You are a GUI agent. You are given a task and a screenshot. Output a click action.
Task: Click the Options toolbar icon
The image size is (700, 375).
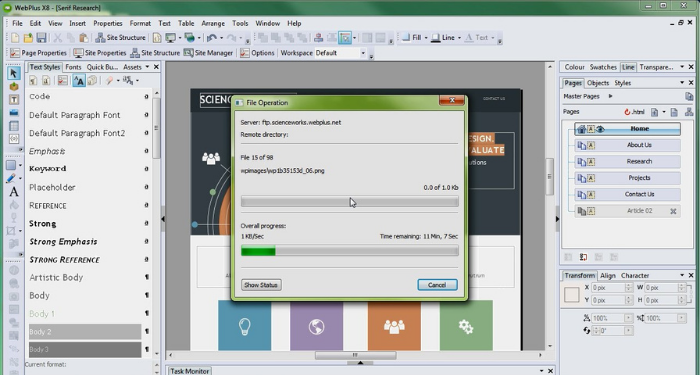(257, 53)
